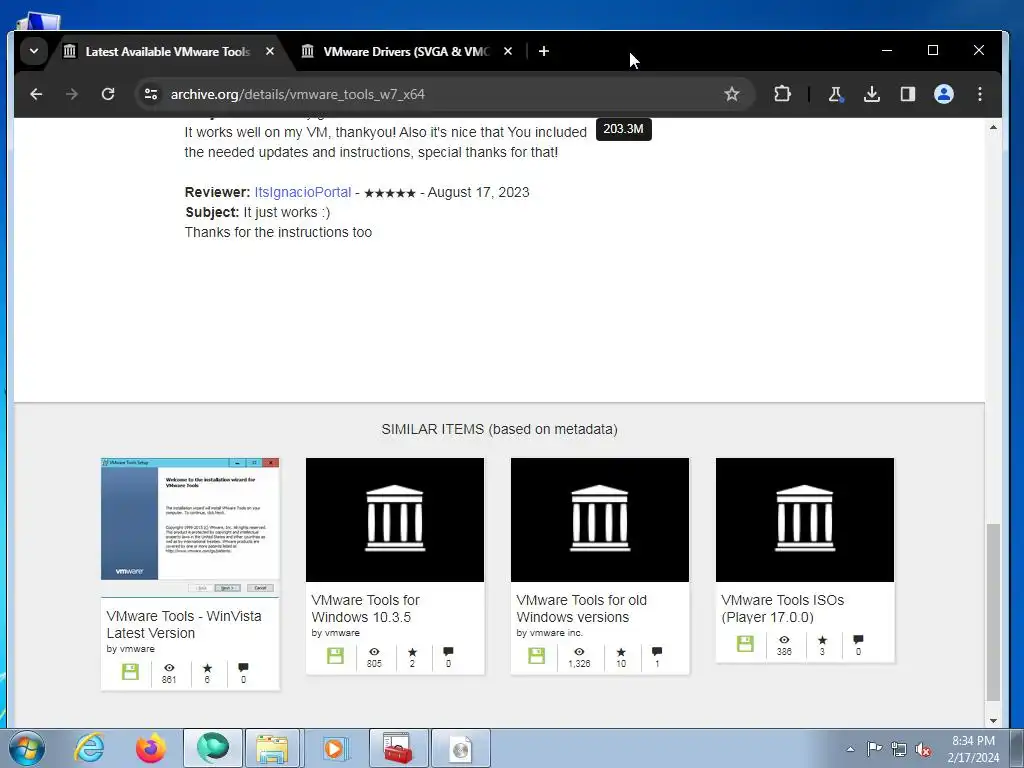Open VMware Tools ISOs (Player 17.0.0) thumbnail
Image resolution: width=1024 pixels, height=768 pixels.
click(x=805, y=520)
